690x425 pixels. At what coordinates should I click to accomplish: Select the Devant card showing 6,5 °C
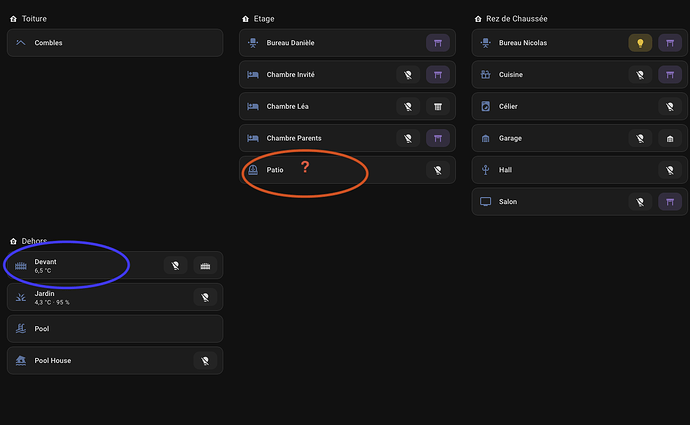click(80, 265)
